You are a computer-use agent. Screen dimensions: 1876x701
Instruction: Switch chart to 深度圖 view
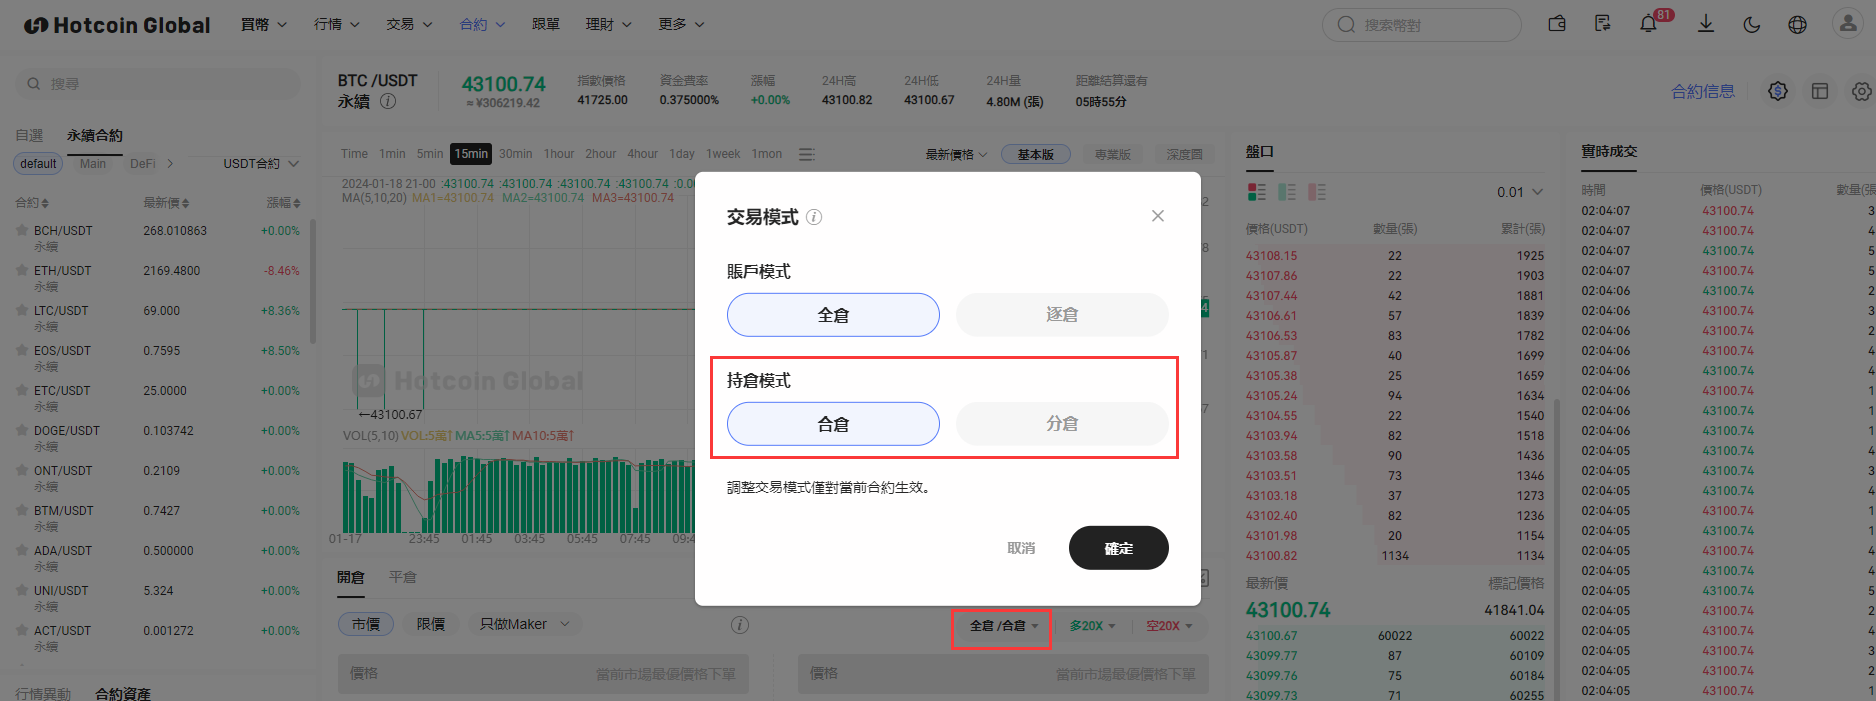click(x=1185, y=154)
